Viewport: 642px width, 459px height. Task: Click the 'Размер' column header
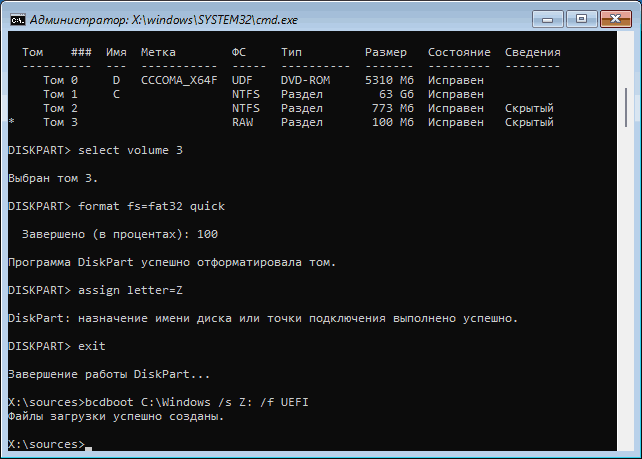pyautogui.click(x=385, y=52)
